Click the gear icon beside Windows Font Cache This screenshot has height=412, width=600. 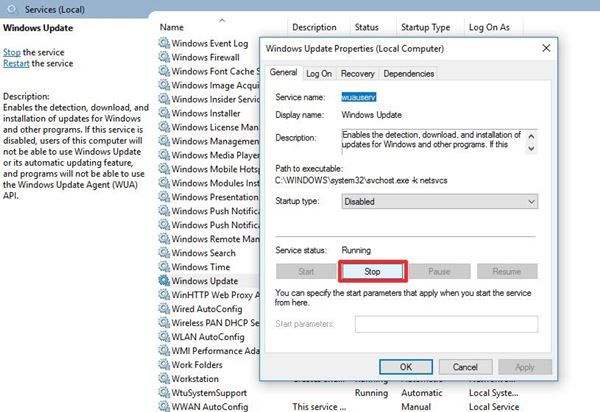coord(164,71)
